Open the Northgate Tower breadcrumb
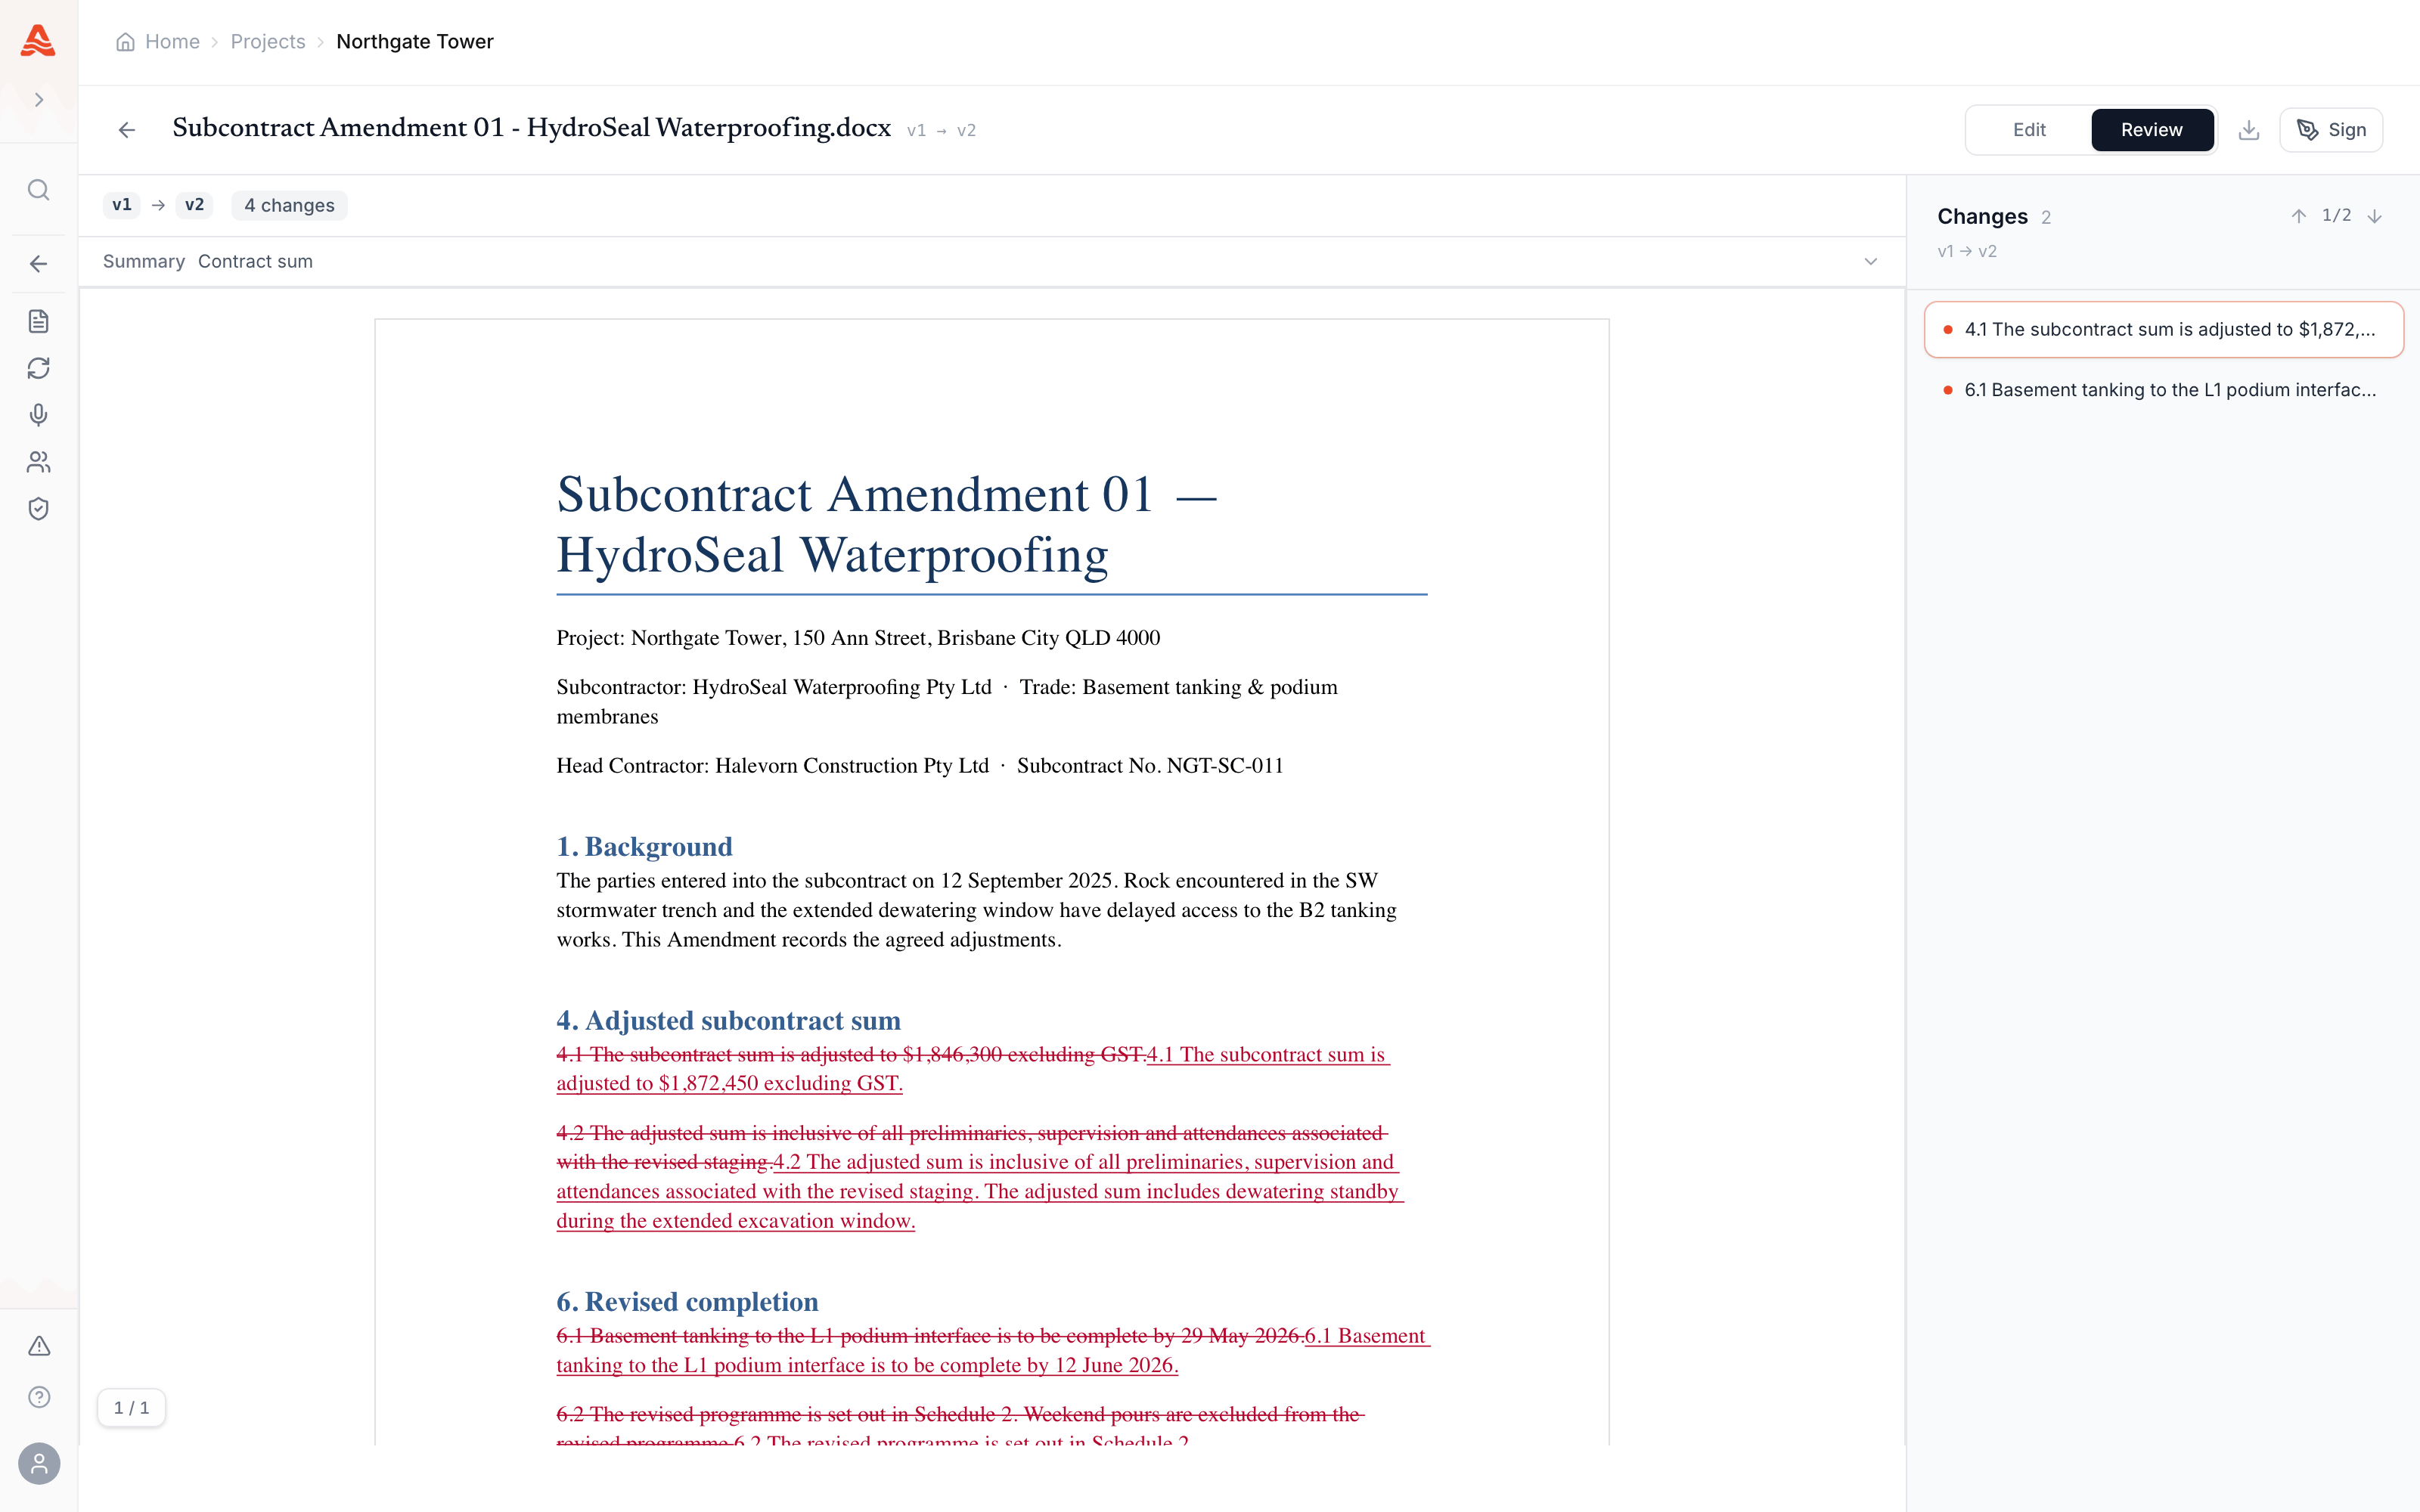This screenshot has width=2420, height=1512. click(415, 42)
